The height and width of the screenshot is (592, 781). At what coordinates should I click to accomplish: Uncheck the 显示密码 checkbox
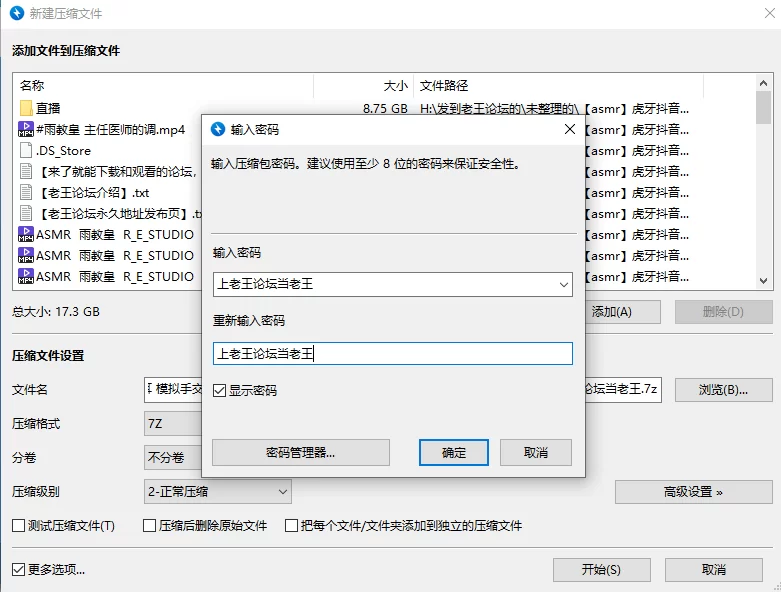pos(220,391)
